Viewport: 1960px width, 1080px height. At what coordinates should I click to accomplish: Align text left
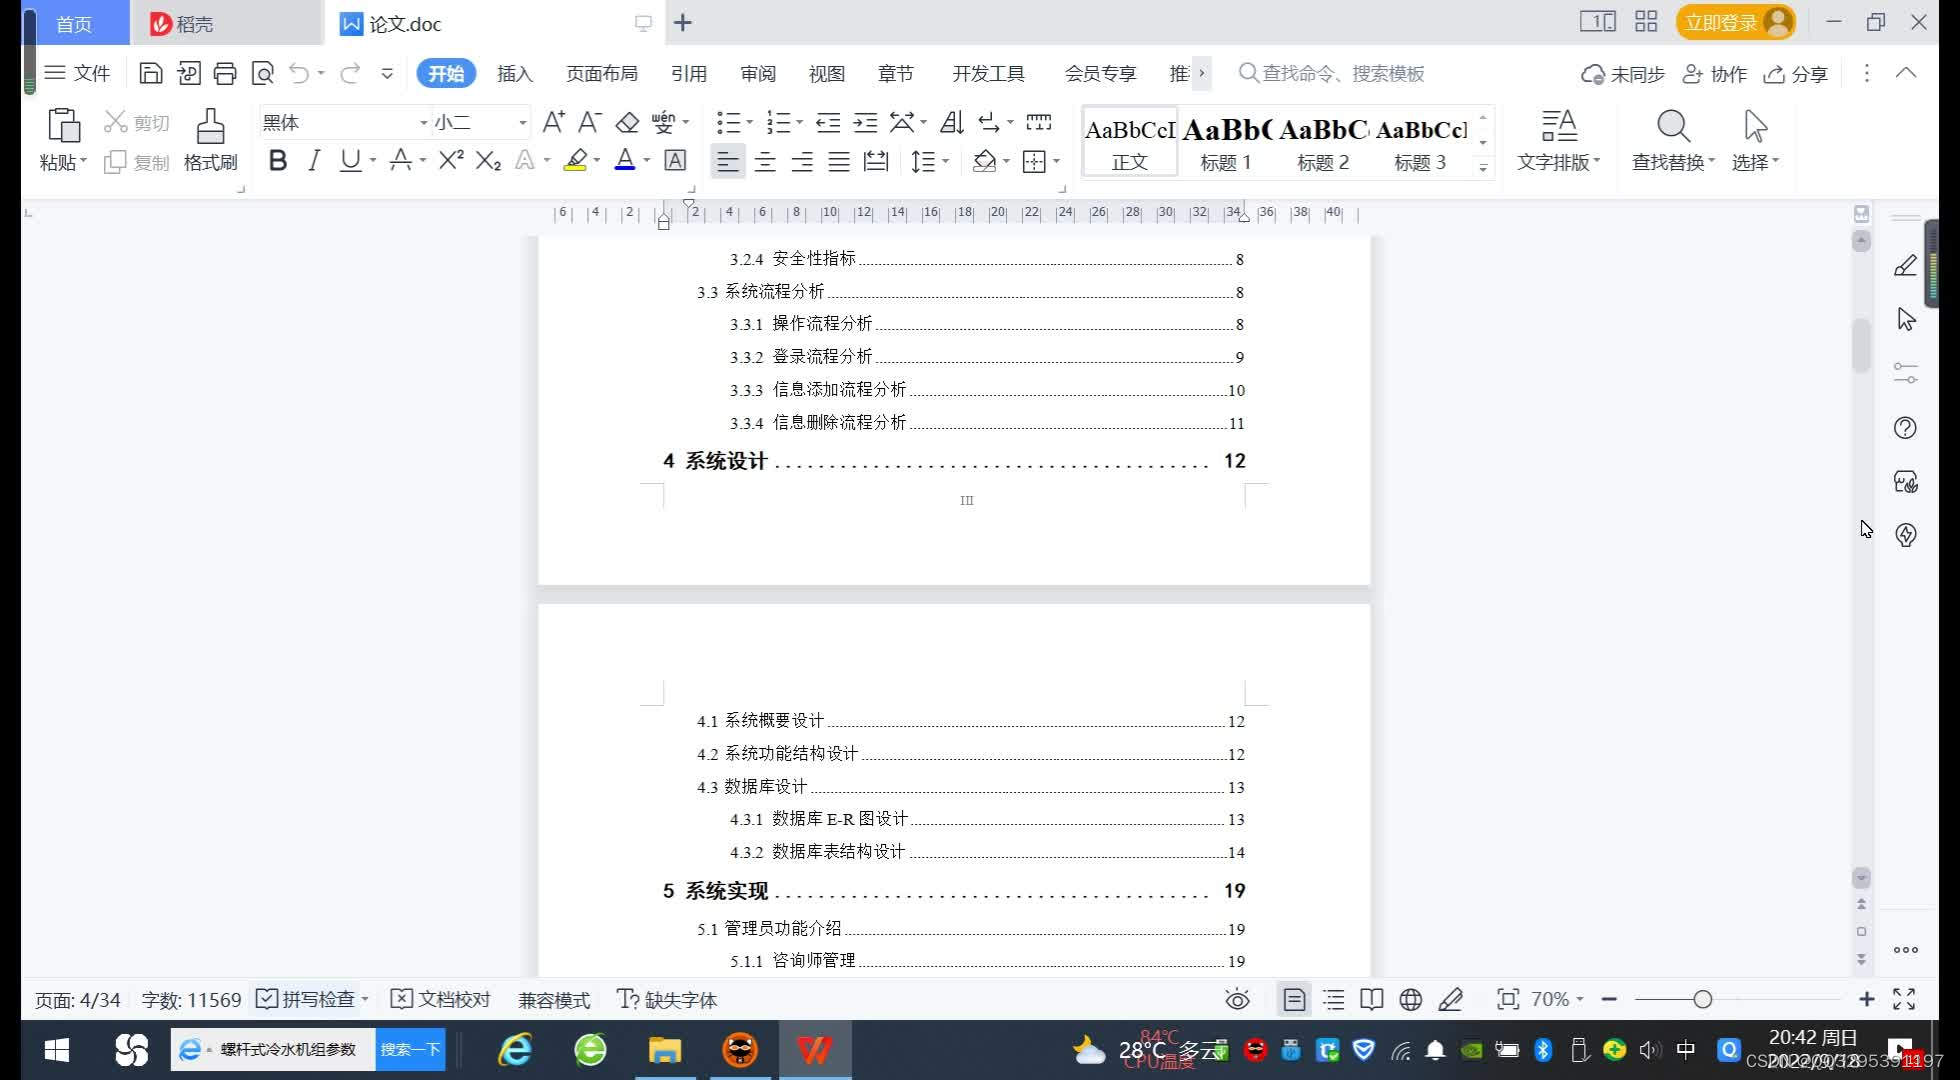728,161
